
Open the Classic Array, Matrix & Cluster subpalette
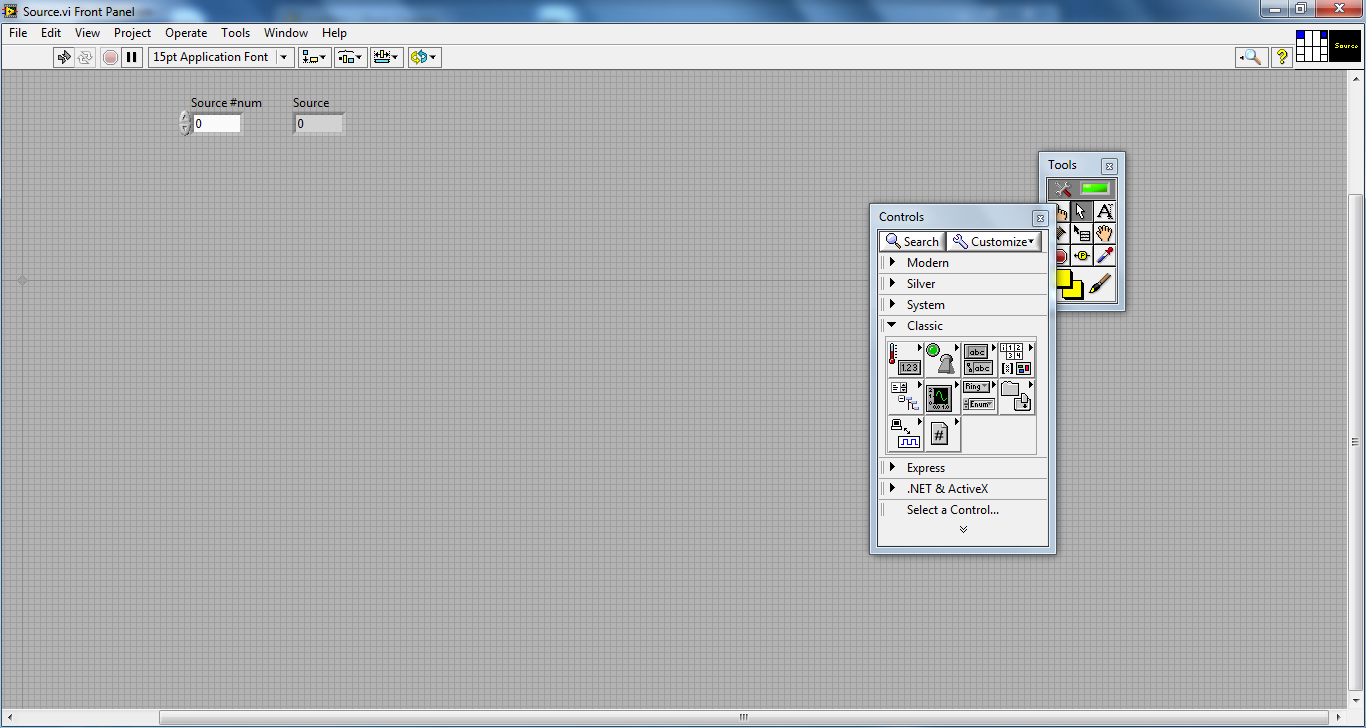pyautogui.click(x=1016, y=359)
